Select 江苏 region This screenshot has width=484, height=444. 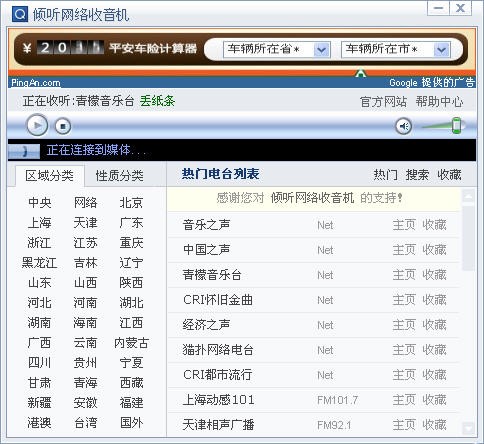click(85, 243)
